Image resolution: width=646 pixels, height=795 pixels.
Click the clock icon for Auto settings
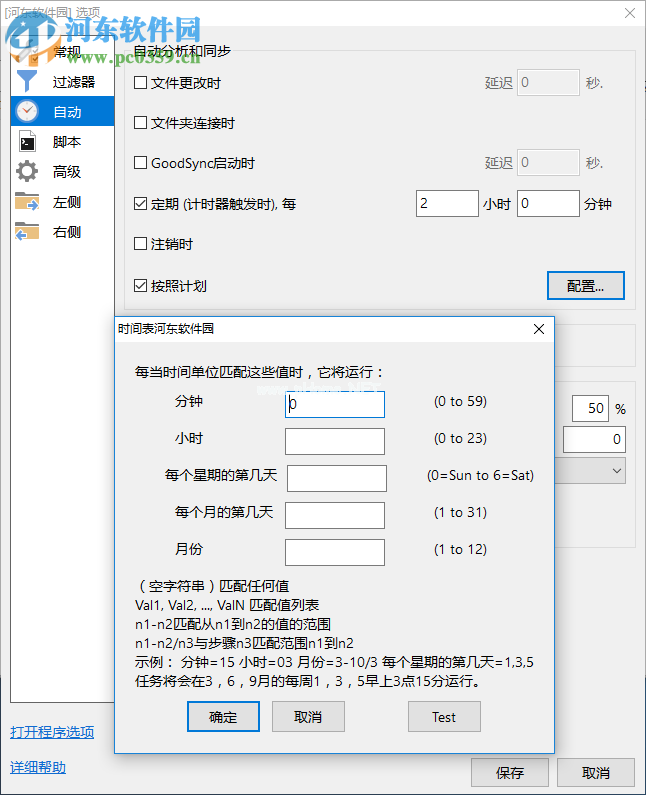coord(27,112)
